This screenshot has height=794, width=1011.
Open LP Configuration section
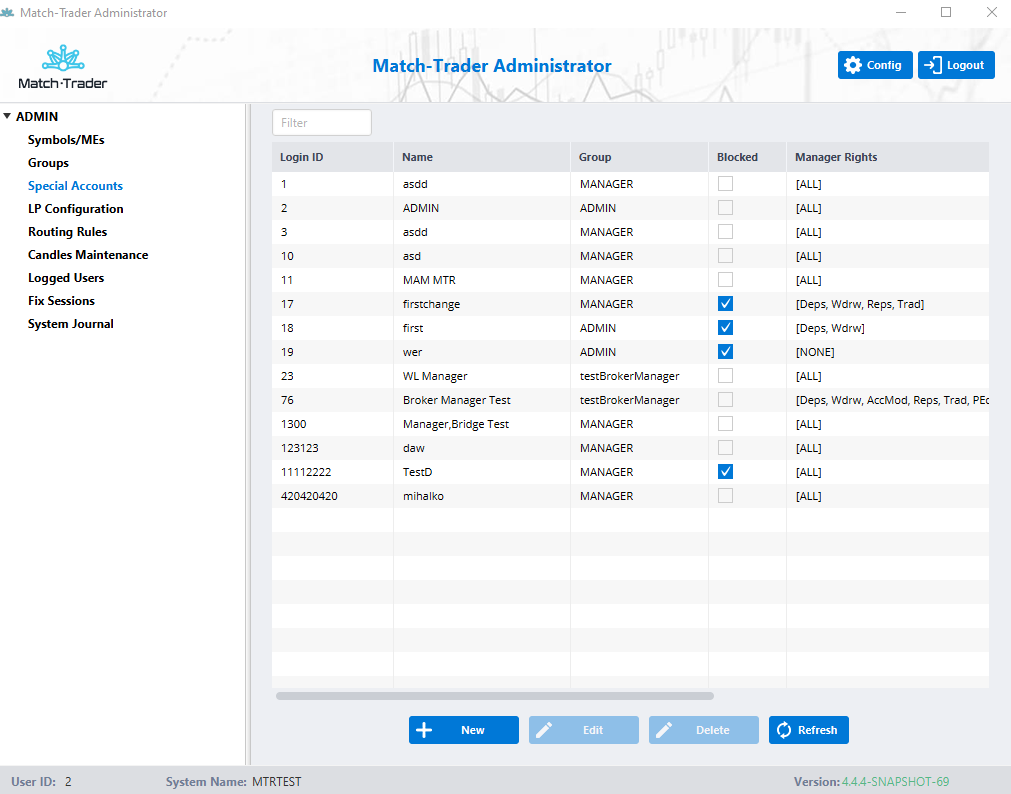(x=75, y=209)
